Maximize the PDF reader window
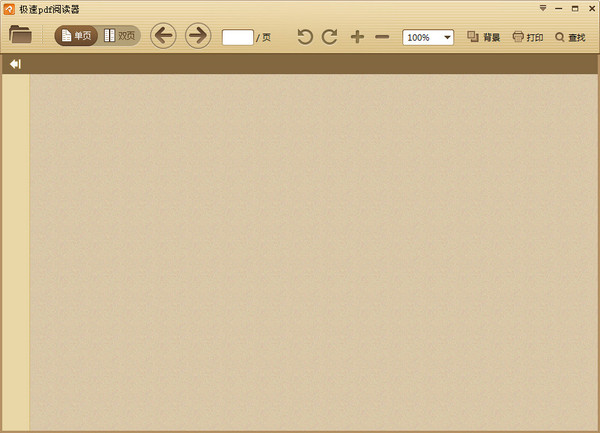 click(574, 8)
